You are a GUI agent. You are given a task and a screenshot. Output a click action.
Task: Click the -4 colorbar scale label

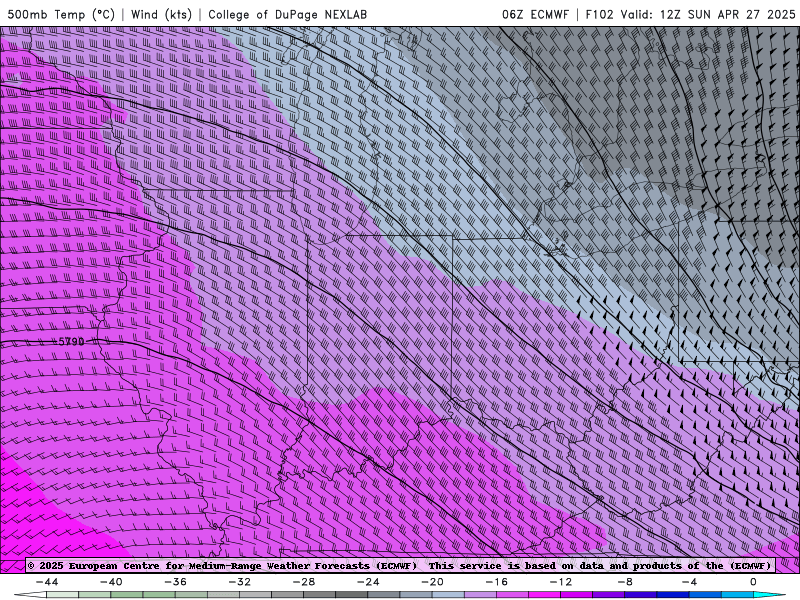coord(689,582)
